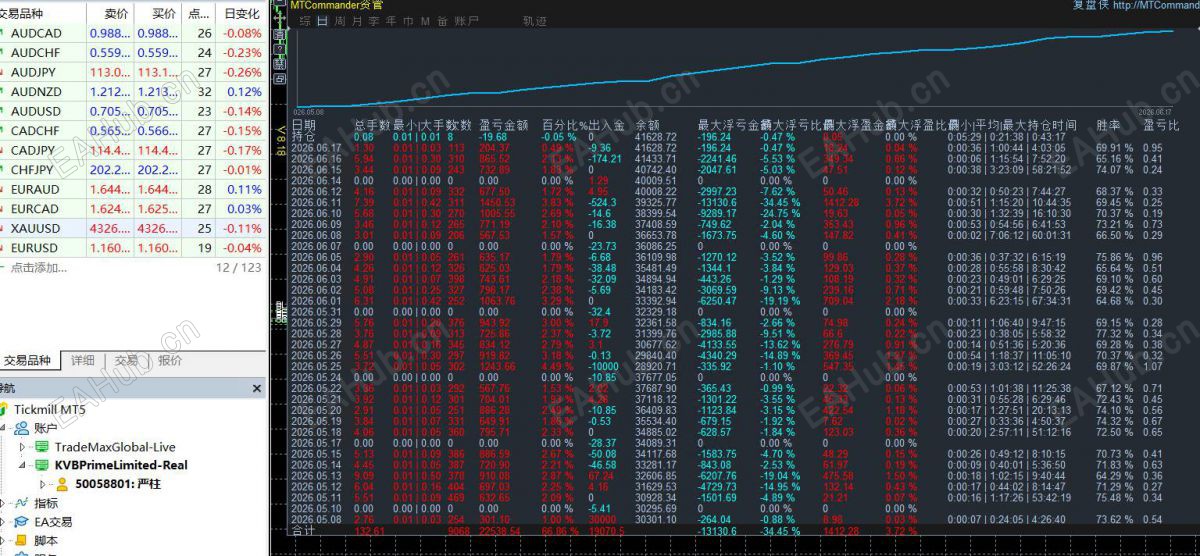Screen dimensions: 1200x556
Task: Select the AUDUSD symbol row
Action: click(132, 111)
